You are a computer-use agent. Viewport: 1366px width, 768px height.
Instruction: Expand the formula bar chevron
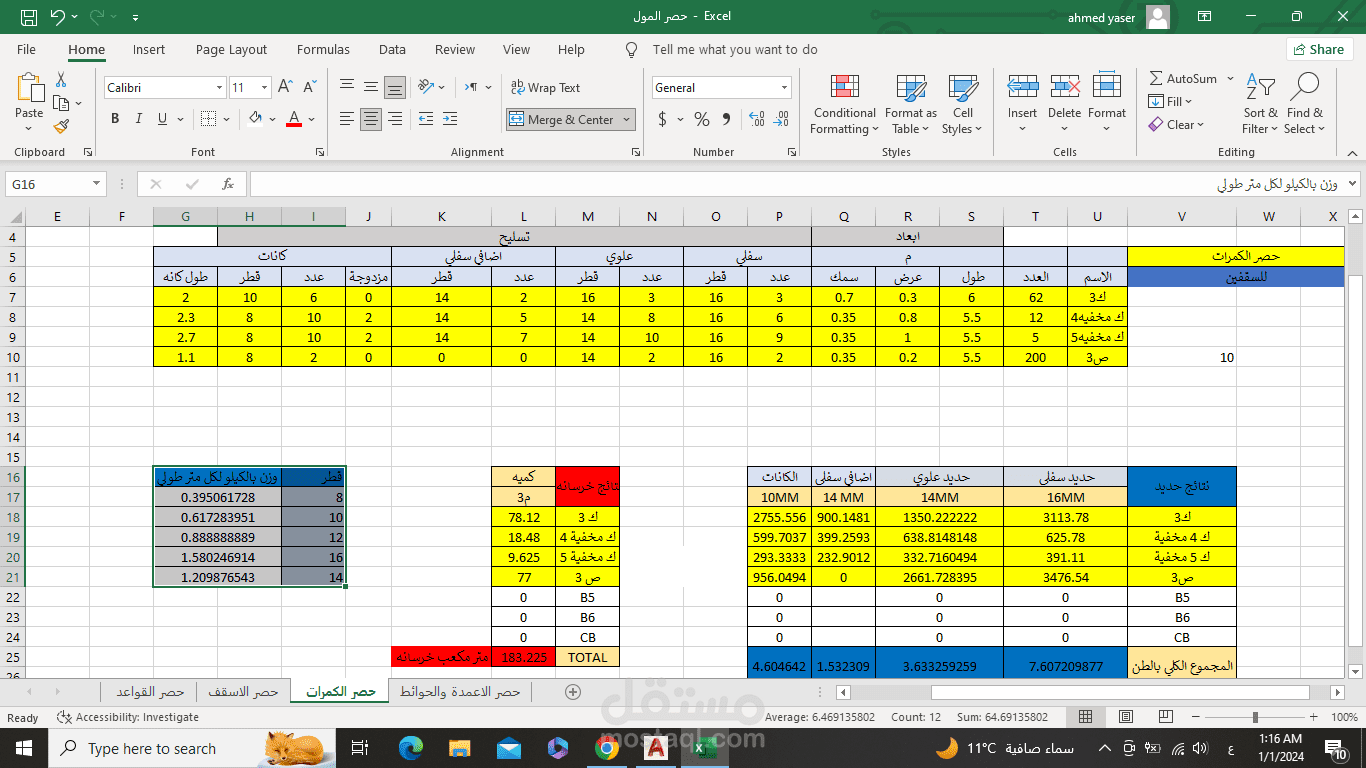(x=1353, y=184)
